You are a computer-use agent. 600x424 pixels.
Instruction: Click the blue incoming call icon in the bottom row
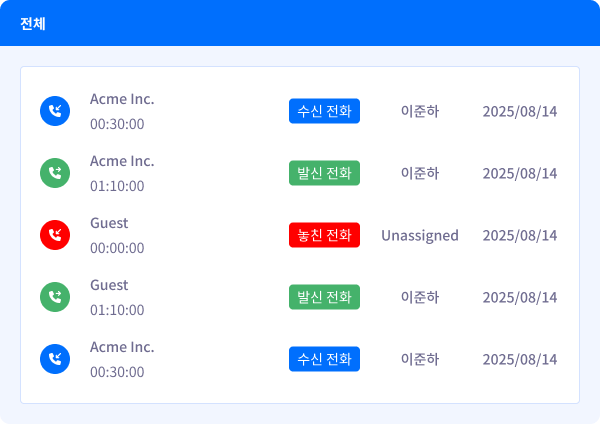click(54, 359)
